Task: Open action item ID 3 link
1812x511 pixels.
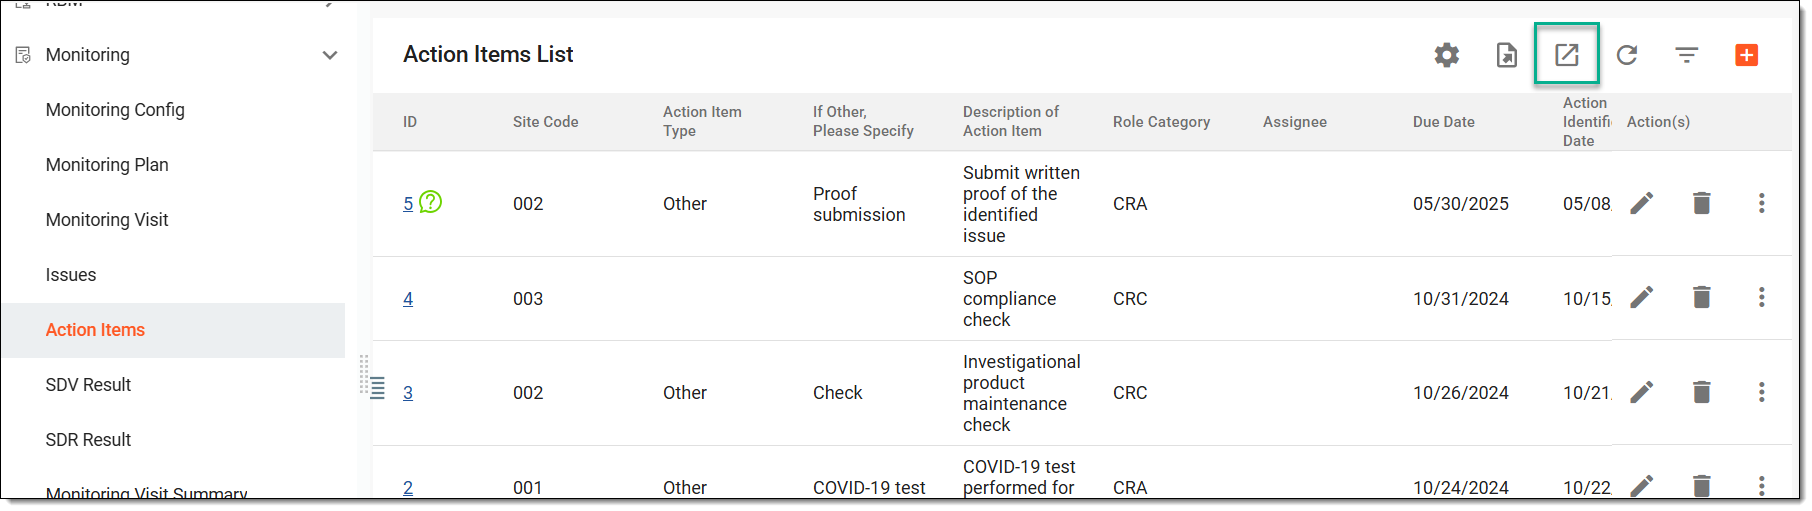Action: 408,393
